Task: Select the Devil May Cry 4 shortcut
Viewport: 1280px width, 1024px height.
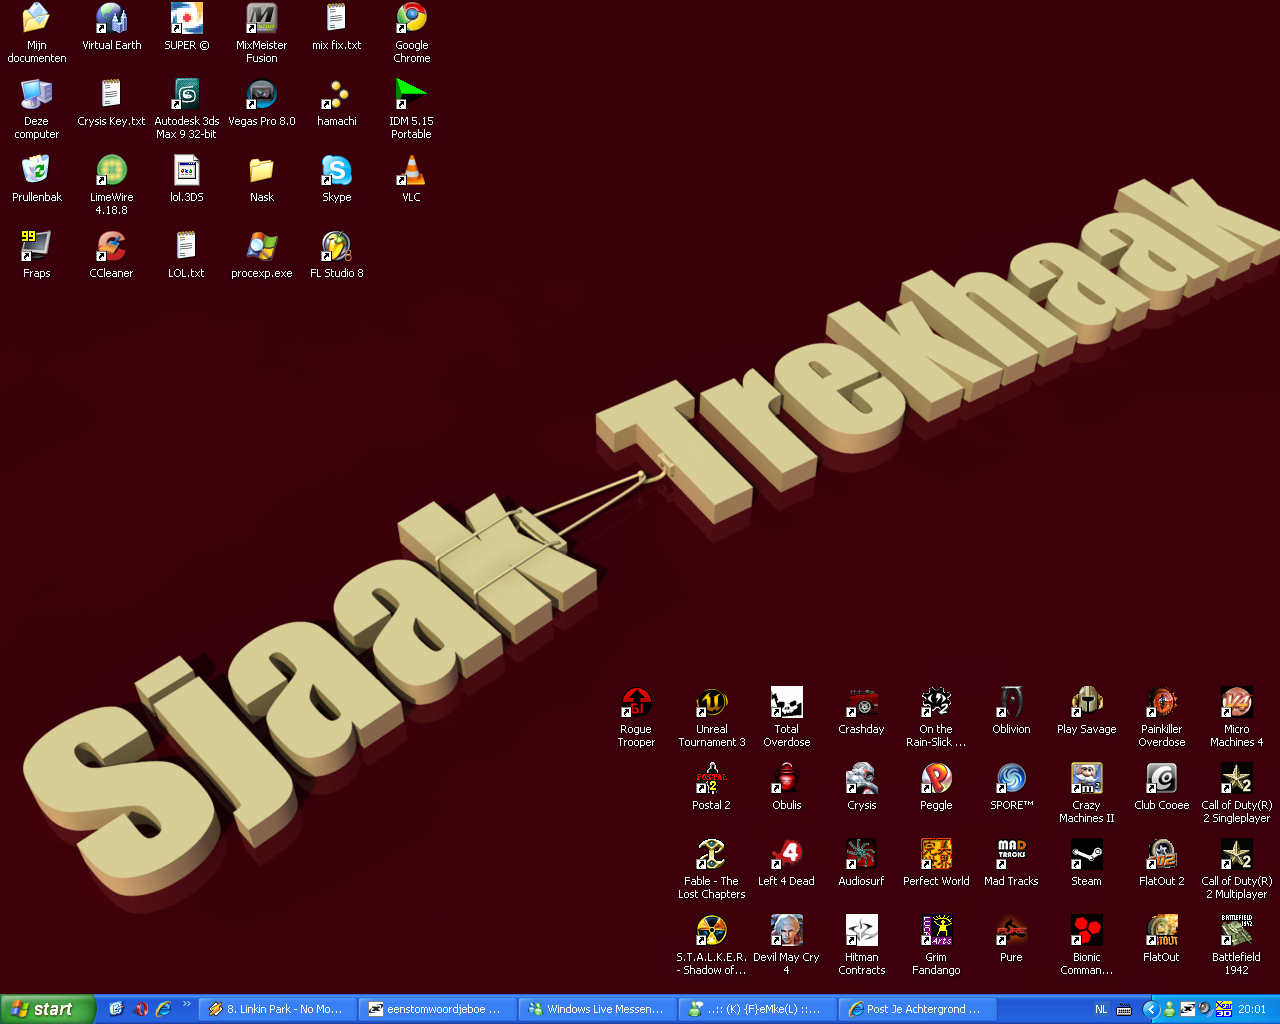Action: pos(787,930)
